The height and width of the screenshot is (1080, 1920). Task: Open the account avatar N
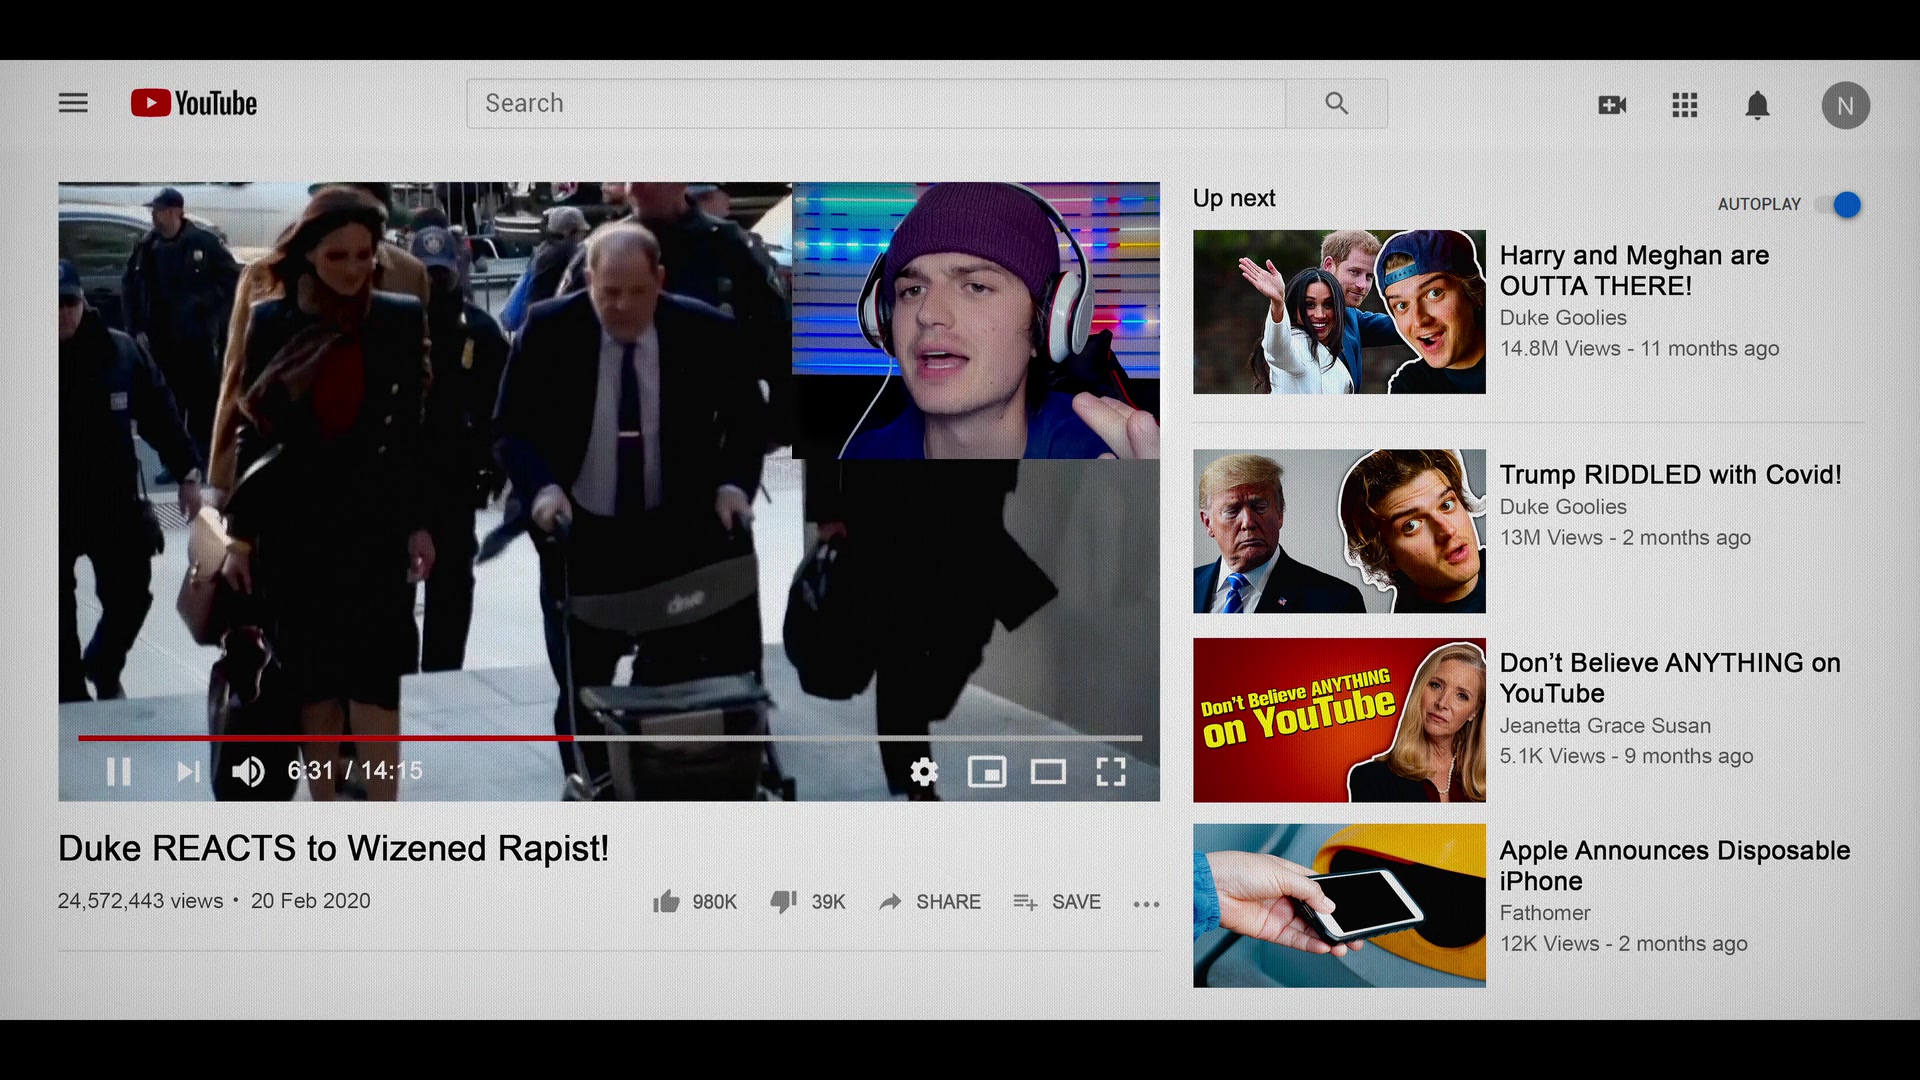[1845, 105]
